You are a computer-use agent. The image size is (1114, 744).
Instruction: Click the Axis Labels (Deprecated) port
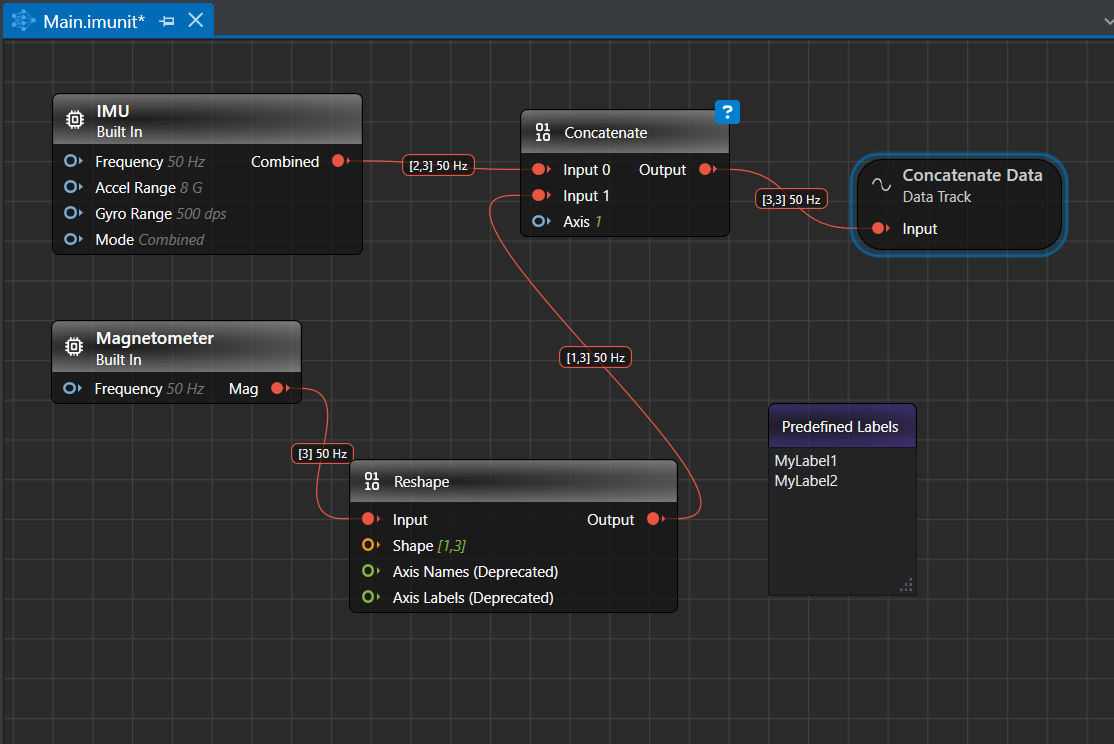(370, 597)
